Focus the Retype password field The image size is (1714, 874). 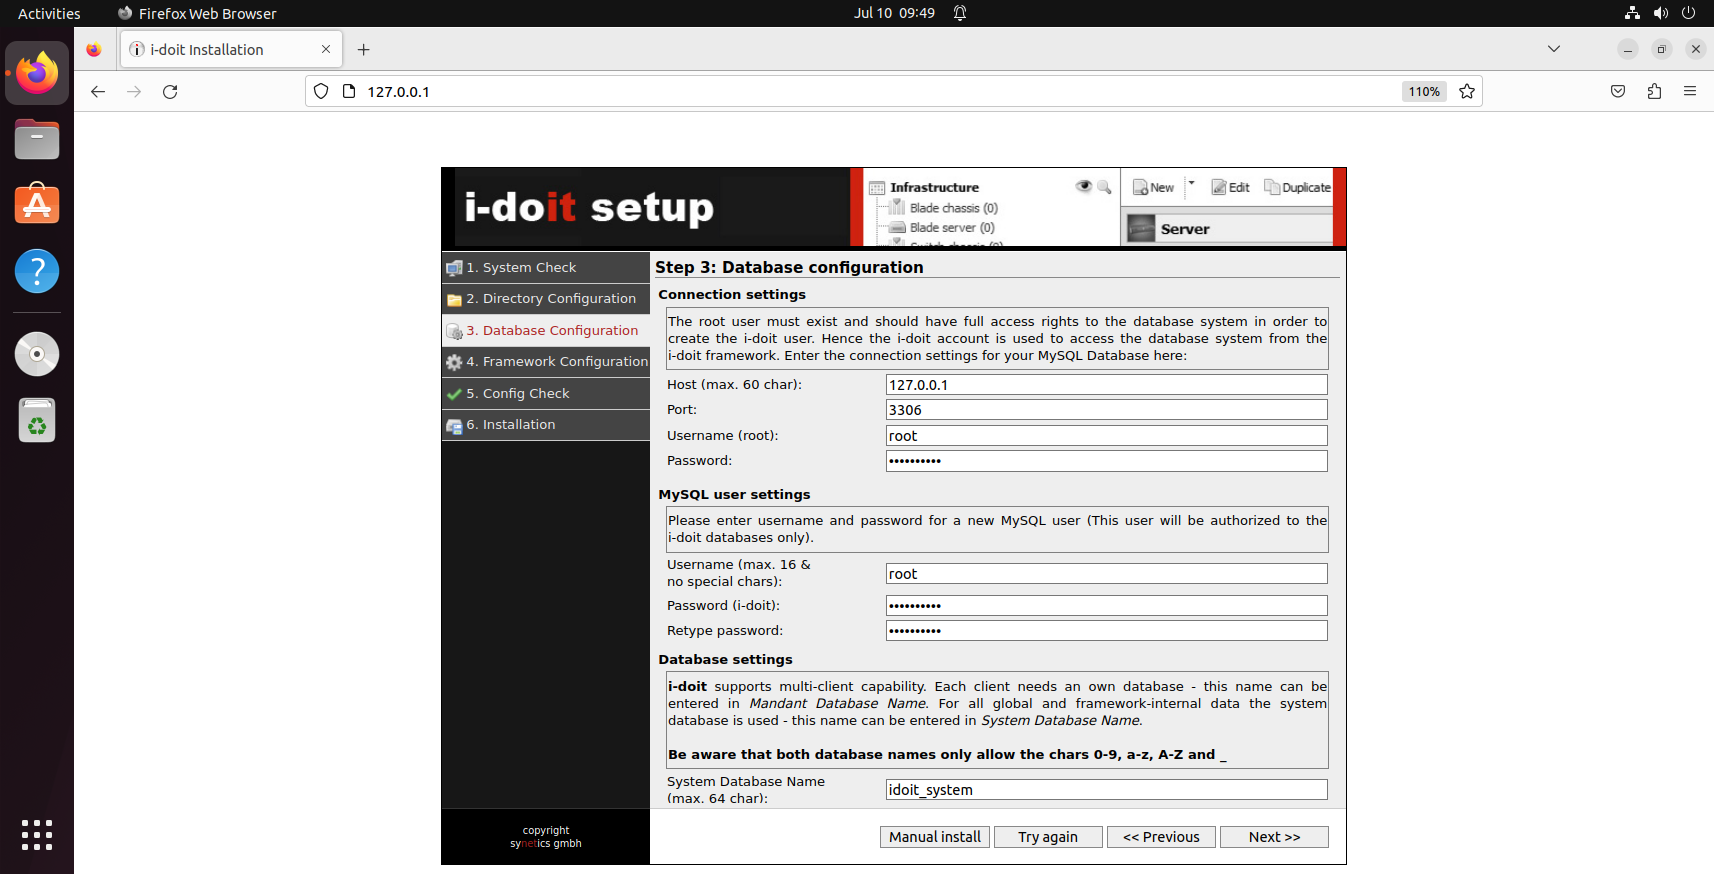(1107, 631)
